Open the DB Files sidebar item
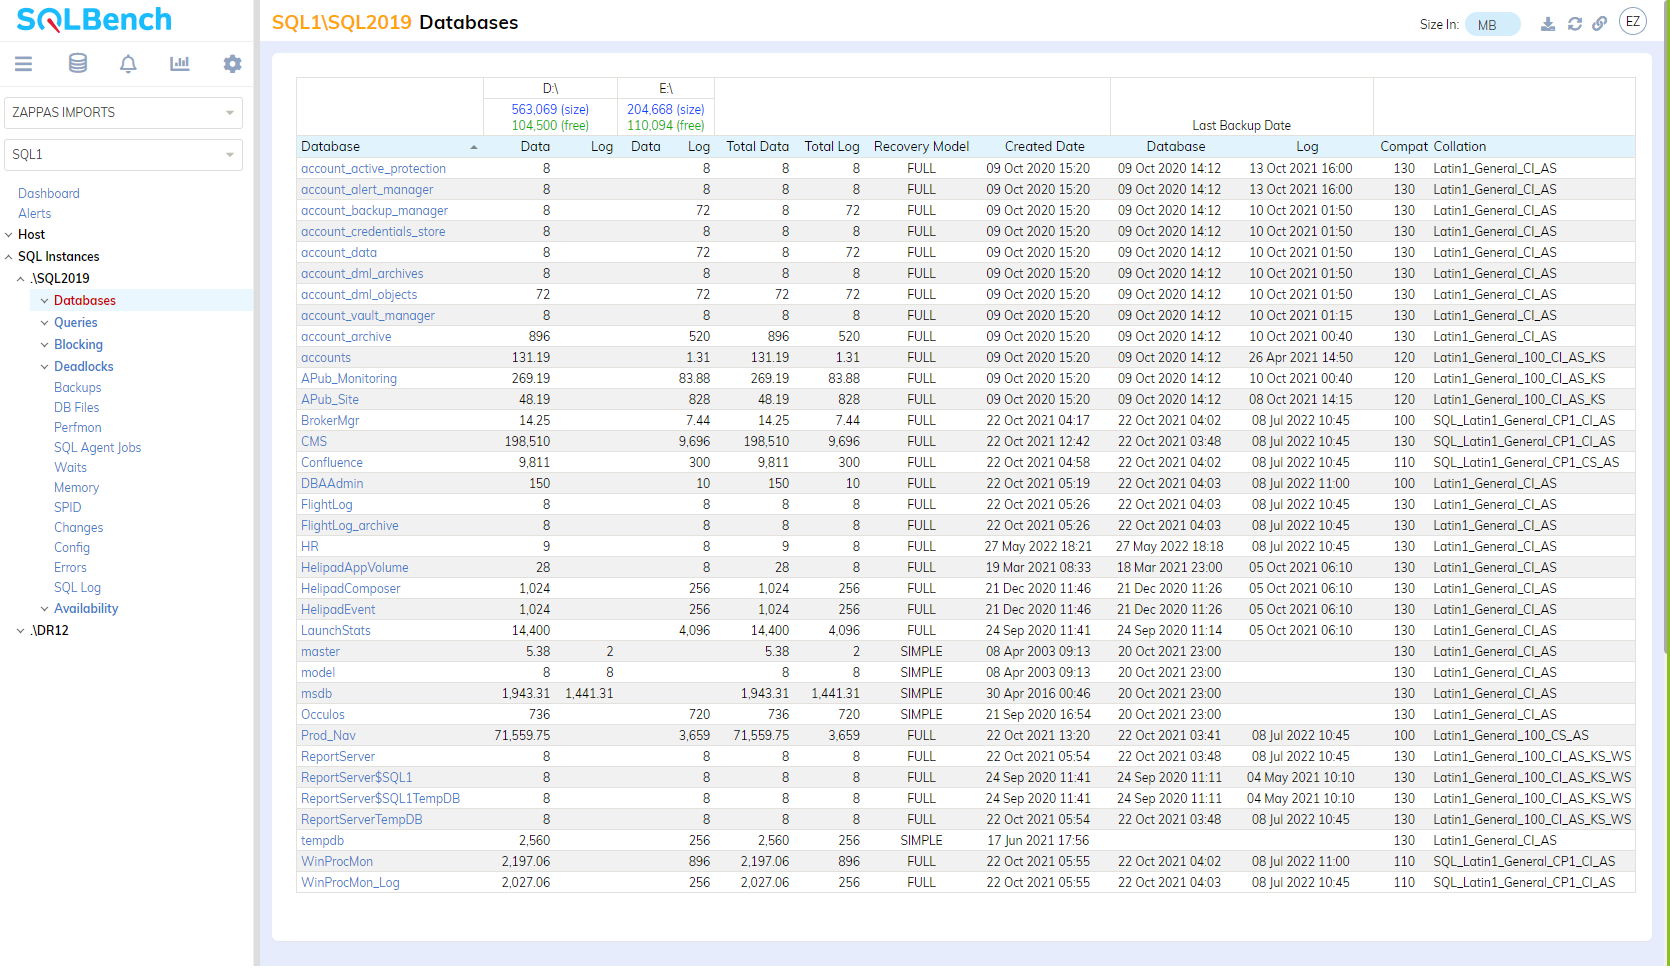Viewport: 1670px width, 968px height. point(77,407)
